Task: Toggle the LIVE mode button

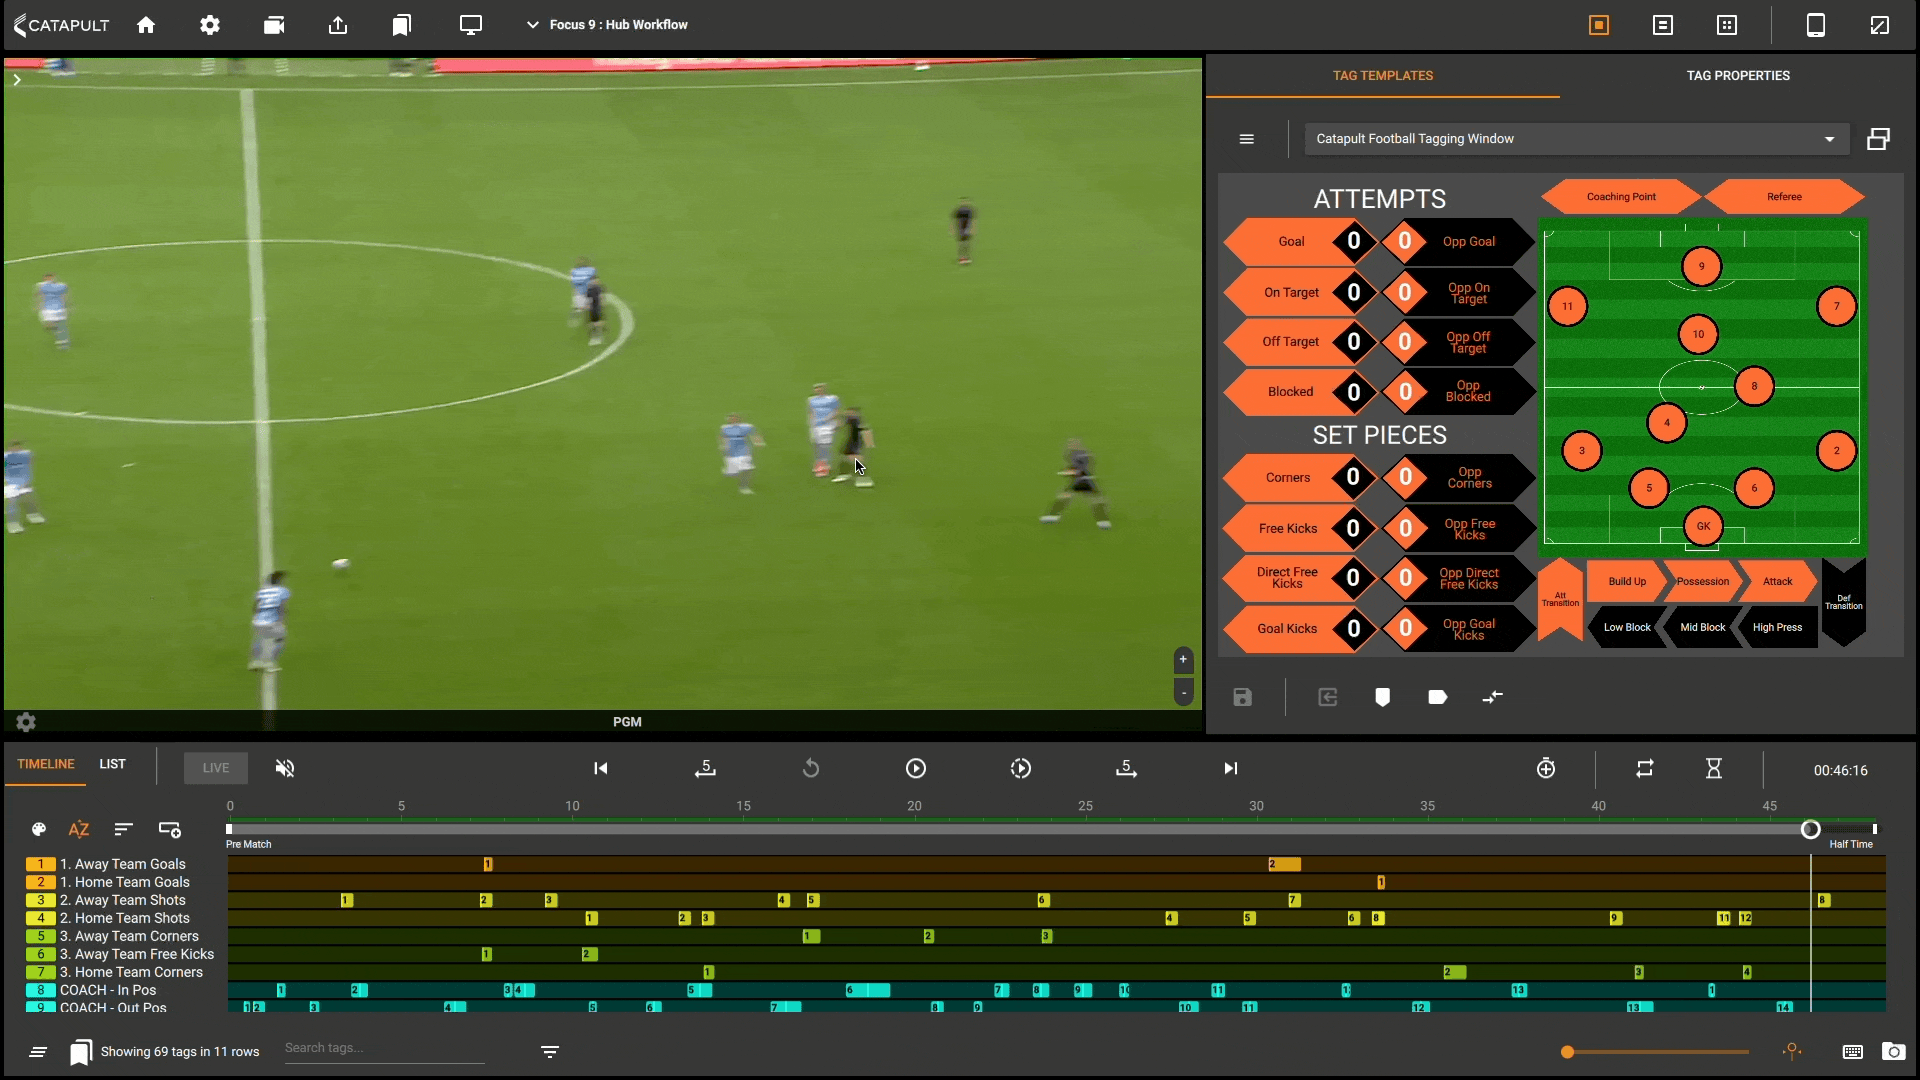Action: [216, 768]
